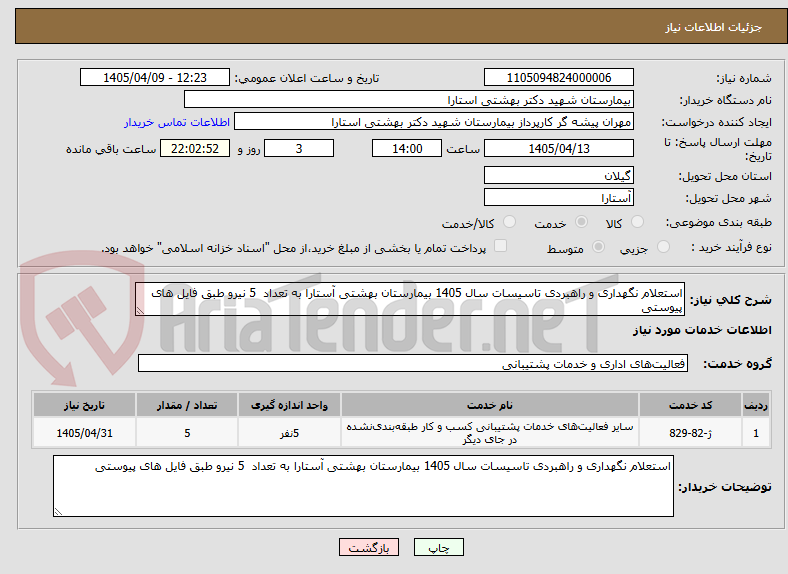Click the تاریخ نیاز column header
The image size is (788, 574).
84,405
